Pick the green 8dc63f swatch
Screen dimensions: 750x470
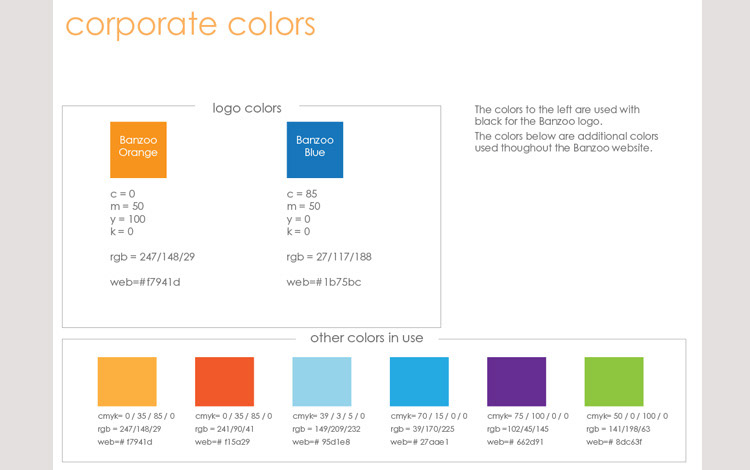(x=614, y=381)
